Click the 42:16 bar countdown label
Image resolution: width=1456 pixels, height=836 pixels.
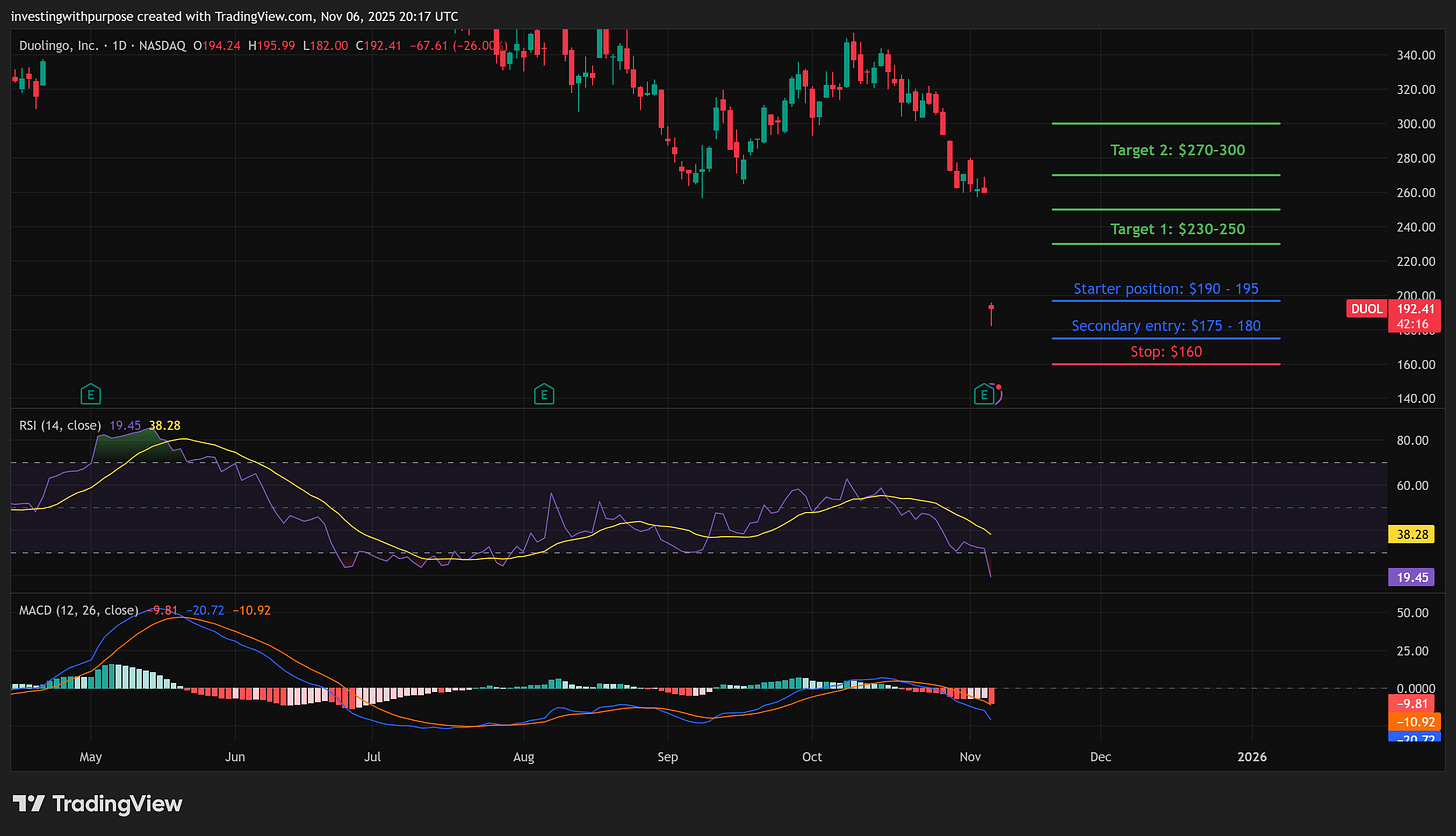(1415, 324)
